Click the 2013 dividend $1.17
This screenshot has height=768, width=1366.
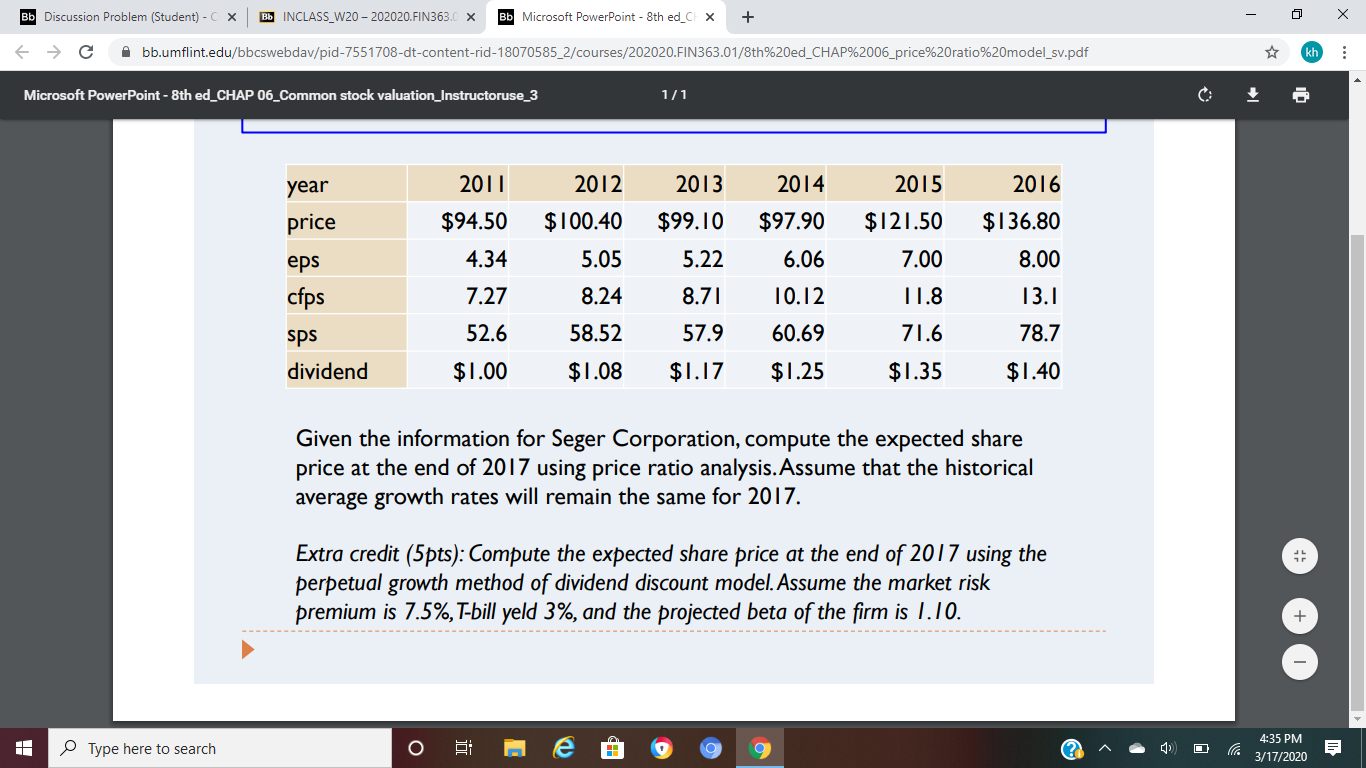click(697, 371)
